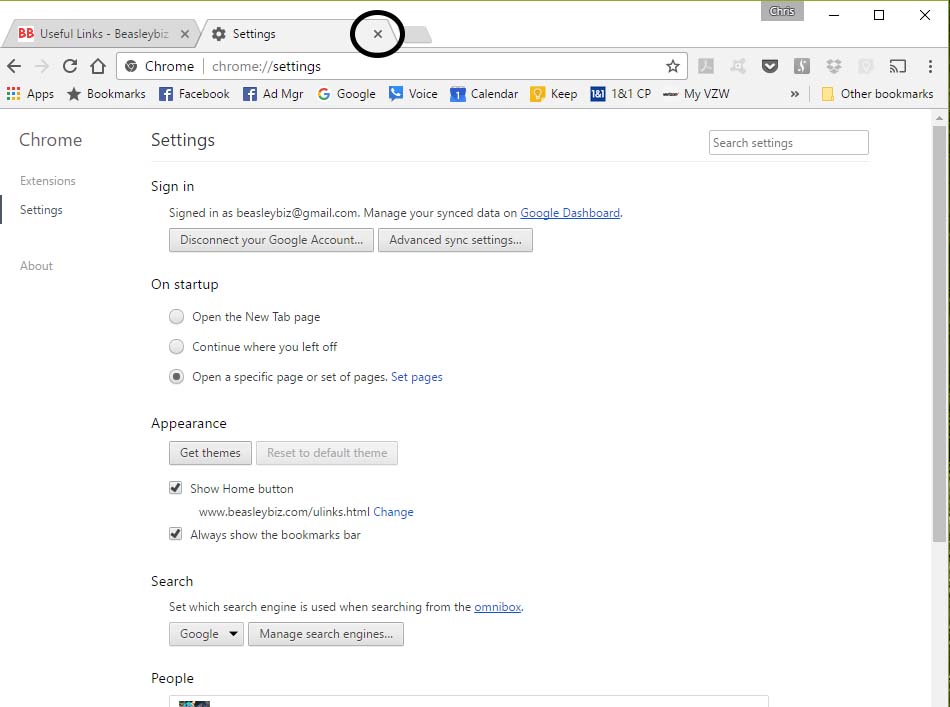Image resolution: width=950 pixels, height=707 pixels.
Task: Uncheck Always show the bookmarks bar
Action: click(175, 534)
